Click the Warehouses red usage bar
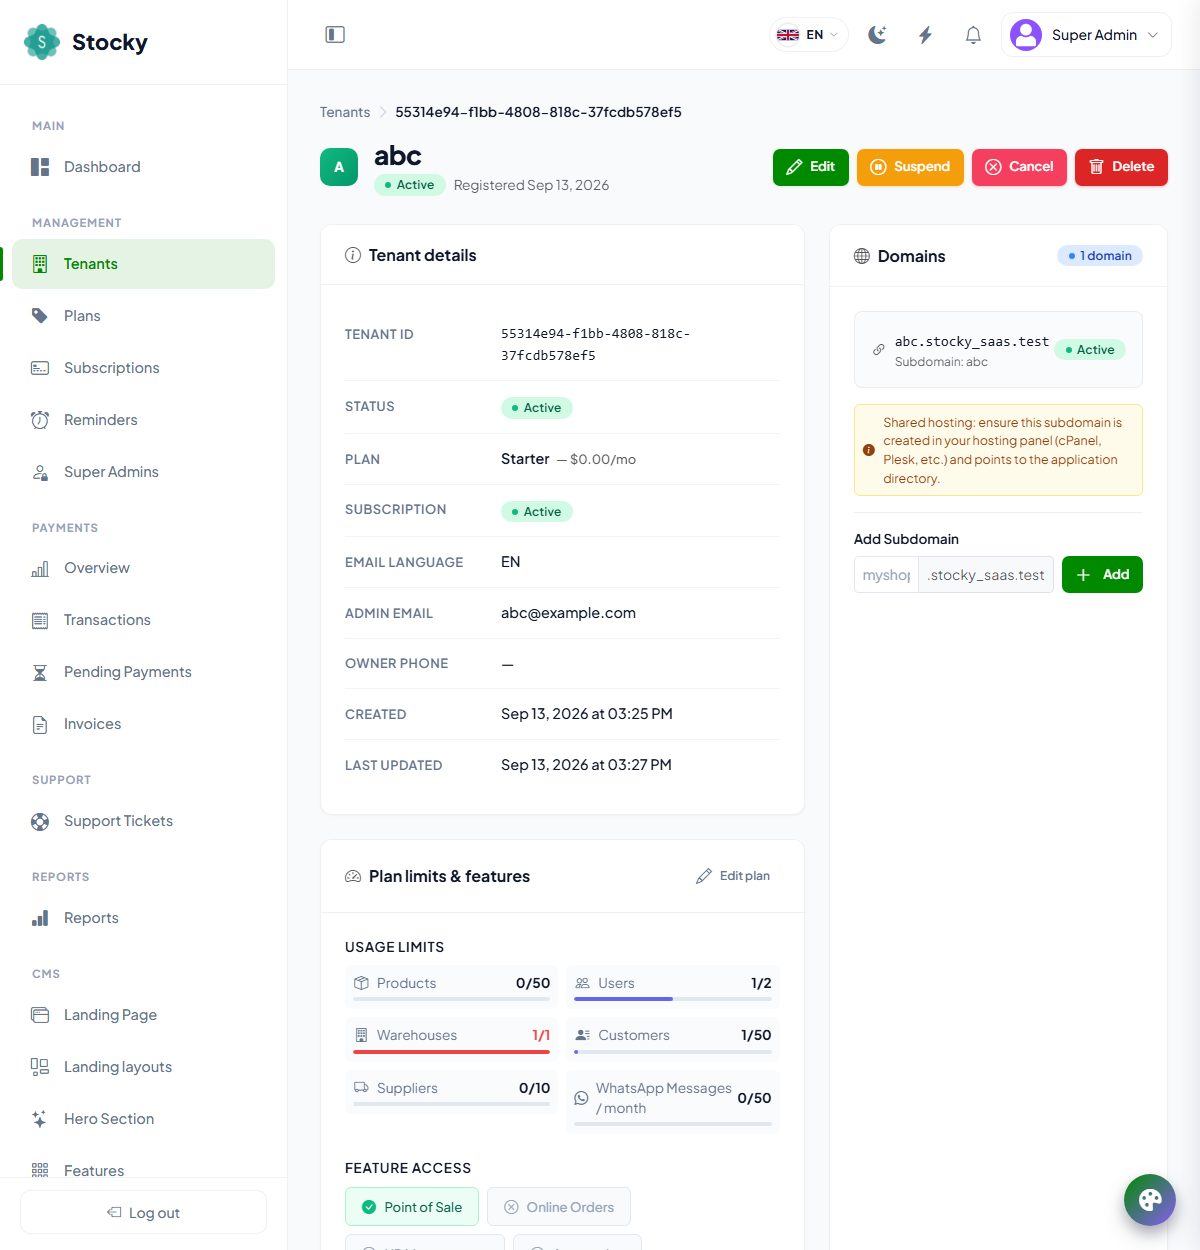1200x1250 pixels. [x=452, y=1051]
